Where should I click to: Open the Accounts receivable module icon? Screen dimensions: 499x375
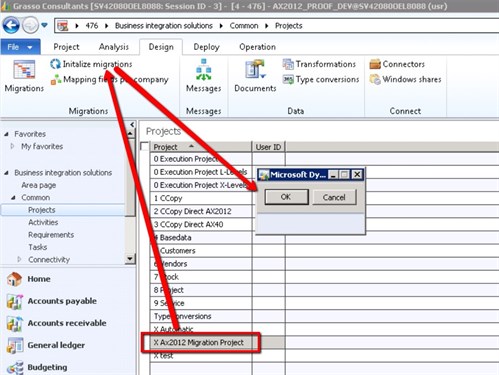click(x=14, y=323)
